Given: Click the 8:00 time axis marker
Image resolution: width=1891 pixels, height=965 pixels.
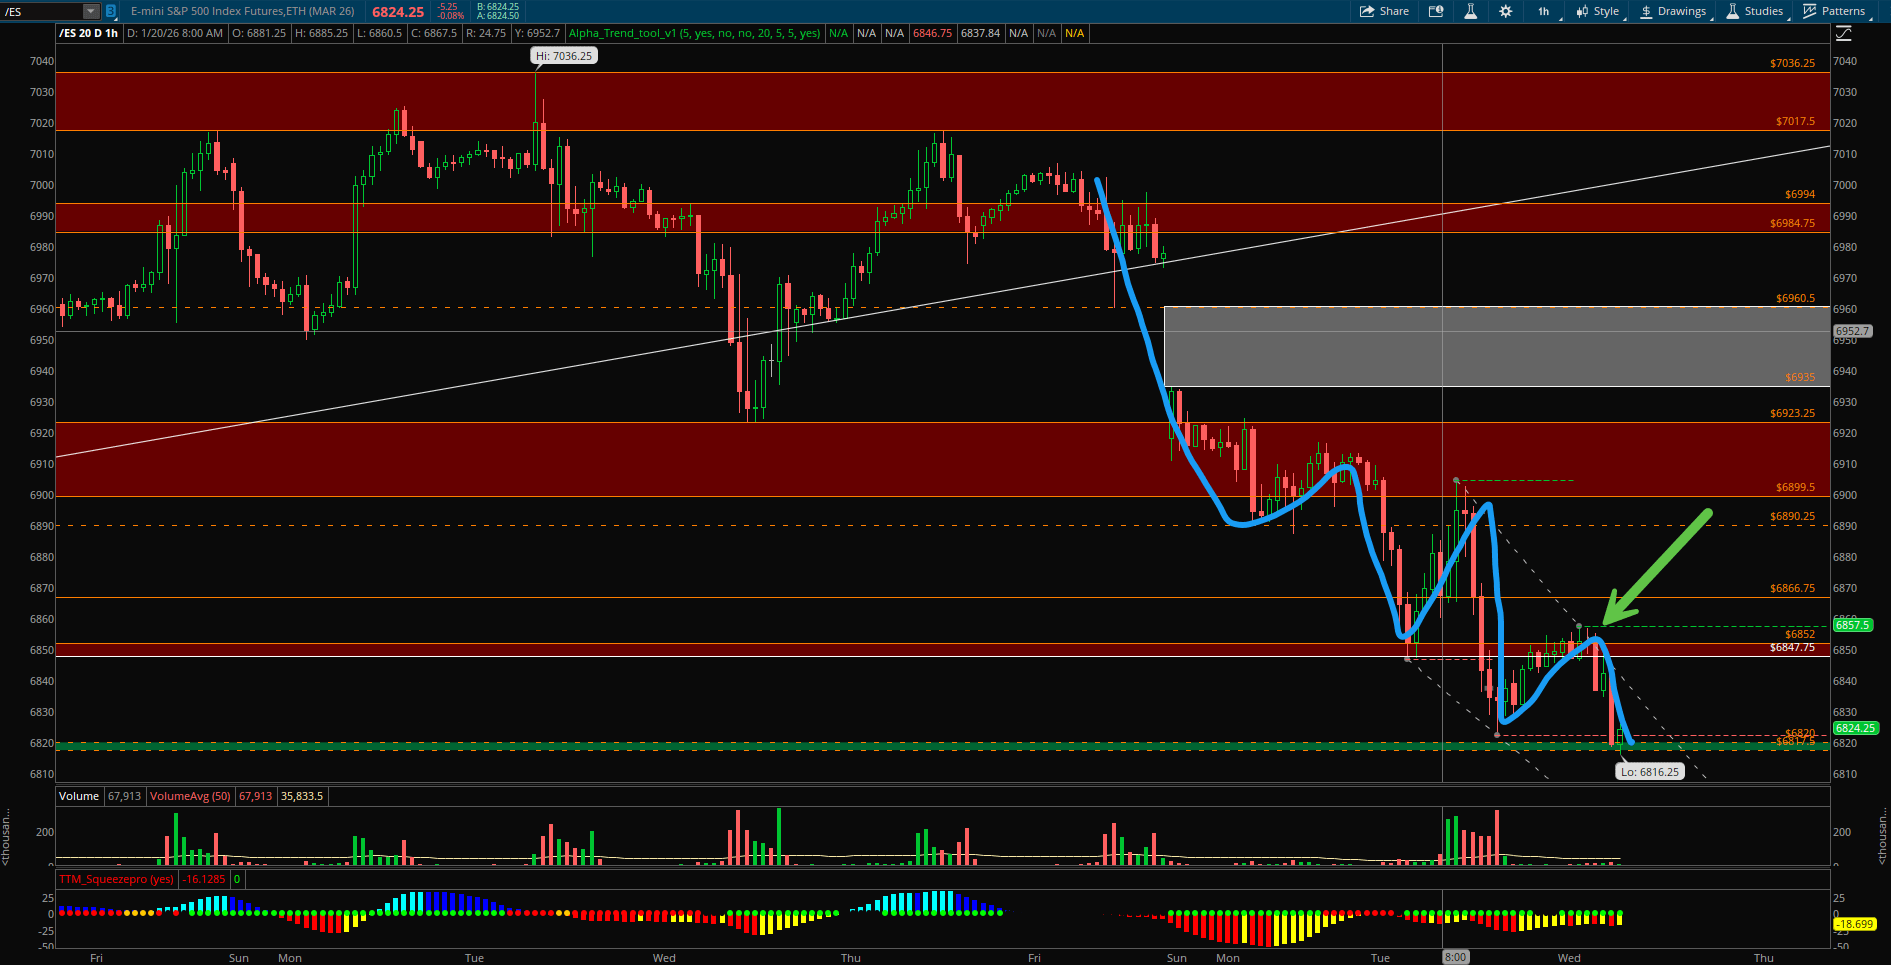Looking at the screenshot, I should 1455,958.
